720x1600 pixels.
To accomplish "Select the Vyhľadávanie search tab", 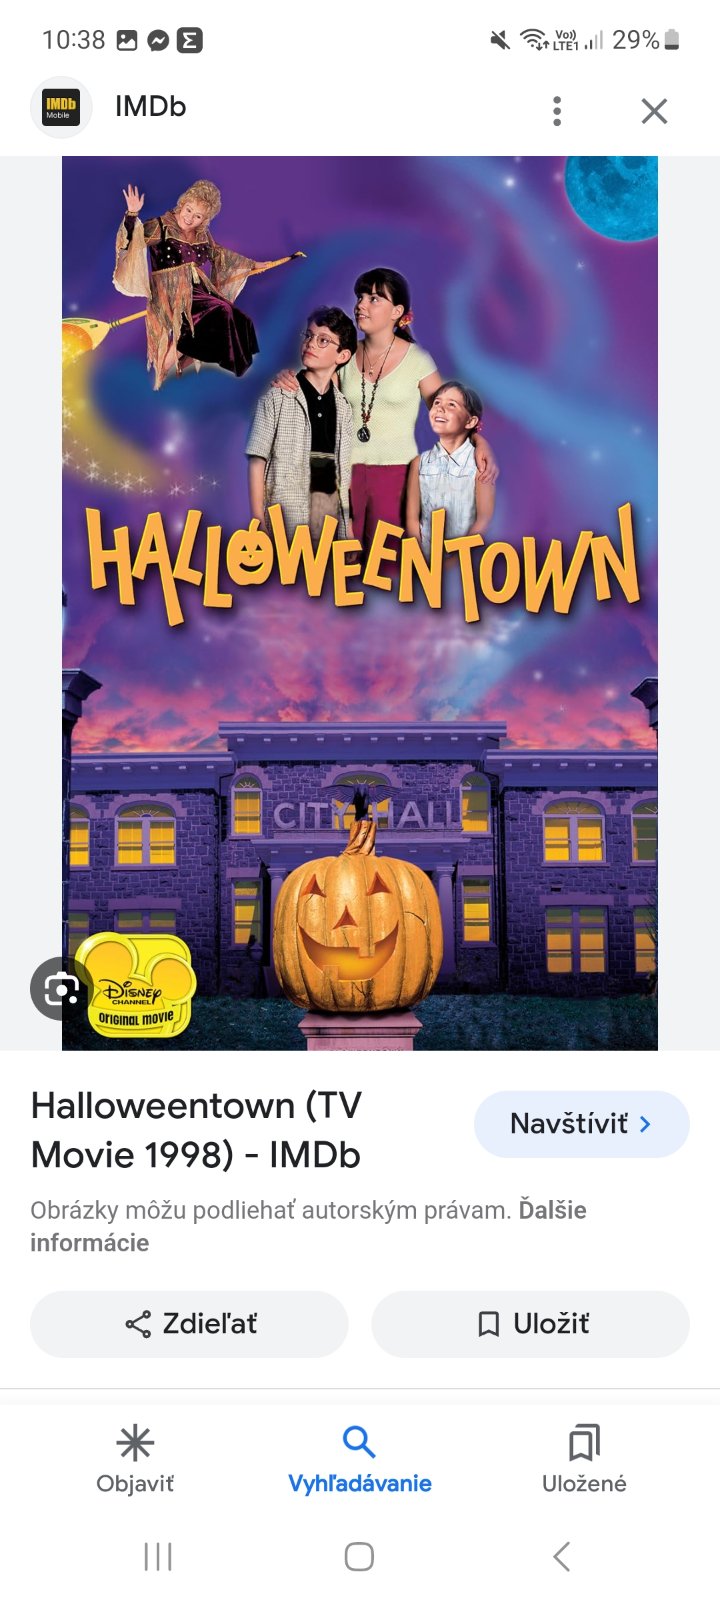I will (x=360, y=1460).
